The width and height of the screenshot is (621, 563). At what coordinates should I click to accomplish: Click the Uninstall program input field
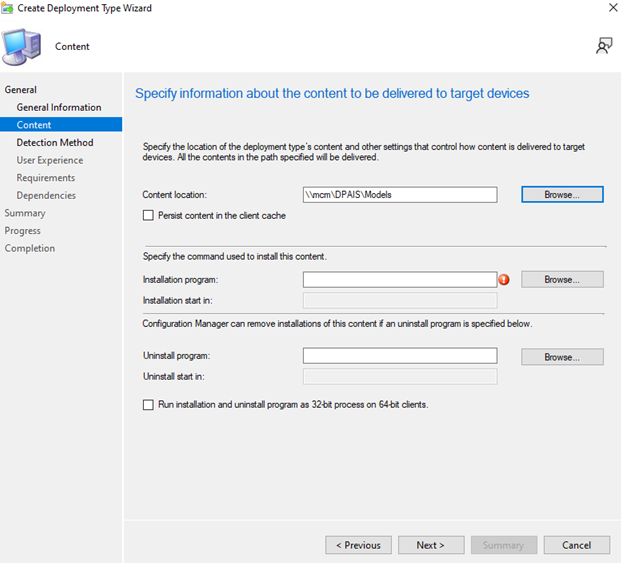400,356
